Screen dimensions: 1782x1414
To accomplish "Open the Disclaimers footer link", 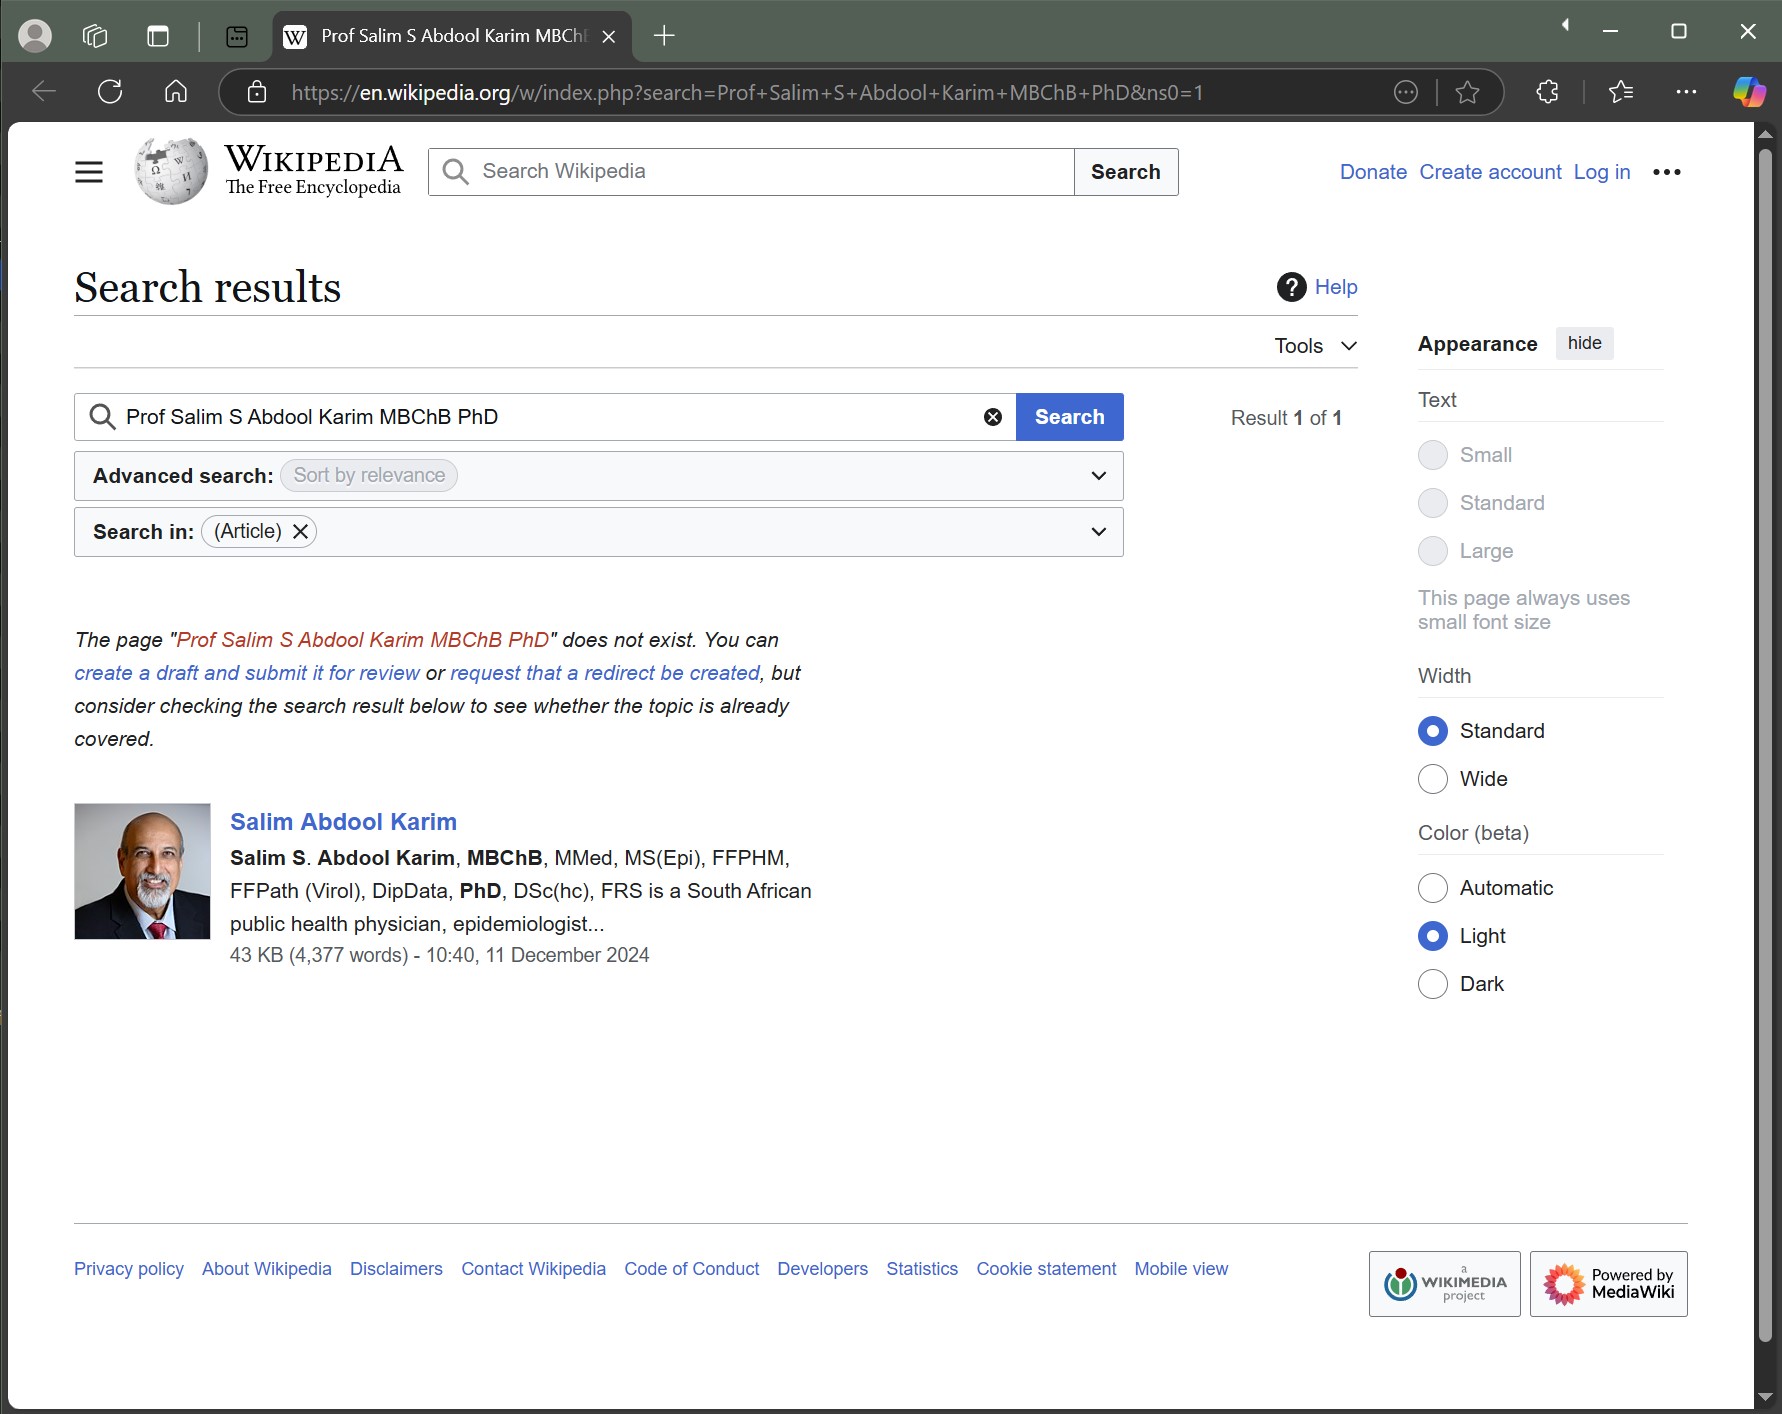I will tap(396, 1269).
